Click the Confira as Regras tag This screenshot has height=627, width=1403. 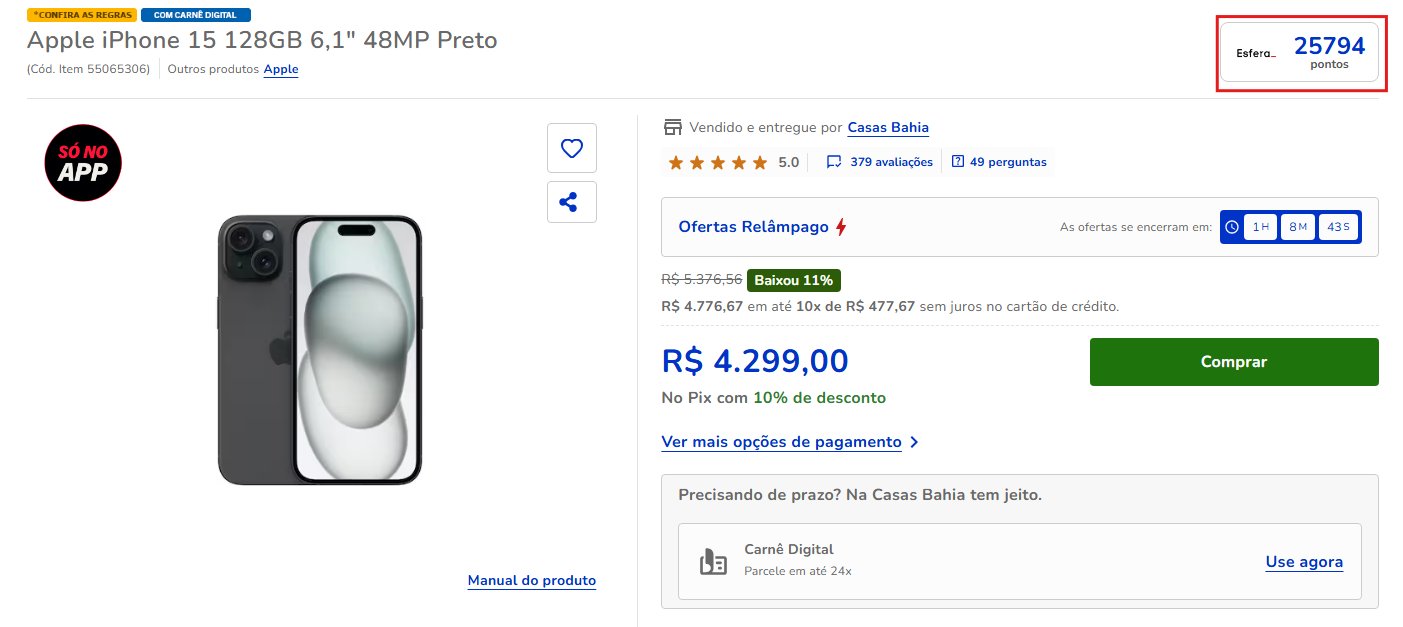click(x=81, y=15)
